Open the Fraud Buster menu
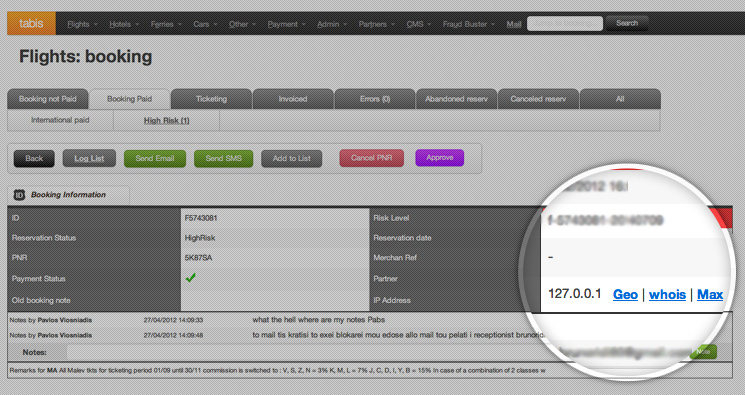 (x=468, y=24)
